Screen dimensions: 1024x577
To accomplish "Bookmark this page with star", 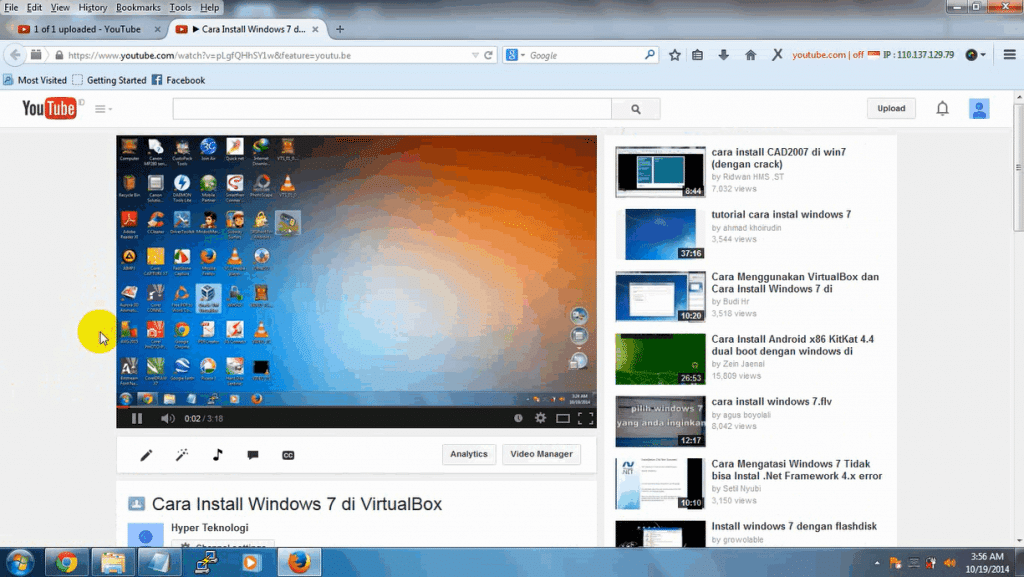I will [x=675, y=55].
